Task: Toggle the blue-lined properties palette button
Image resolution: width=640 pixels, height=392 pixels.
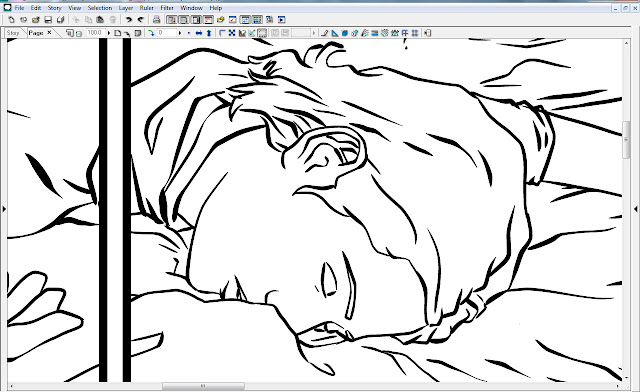Action: [245, 20]
